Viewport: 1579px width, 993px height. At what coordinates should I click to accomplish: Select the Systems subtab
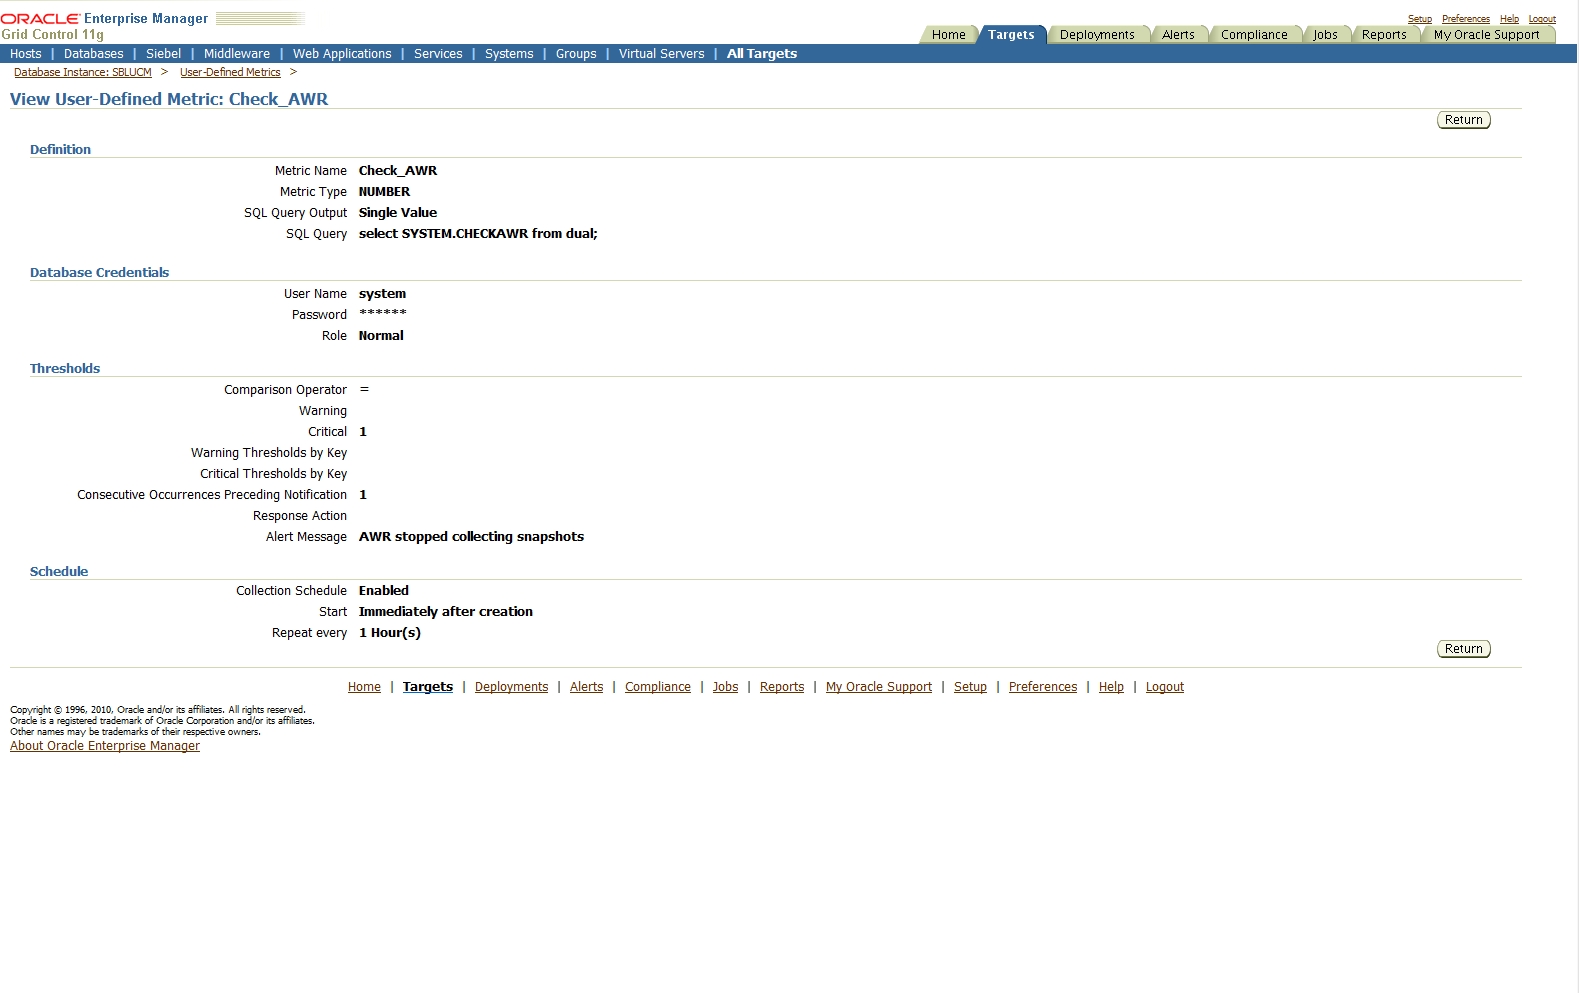tap(509, 54)
